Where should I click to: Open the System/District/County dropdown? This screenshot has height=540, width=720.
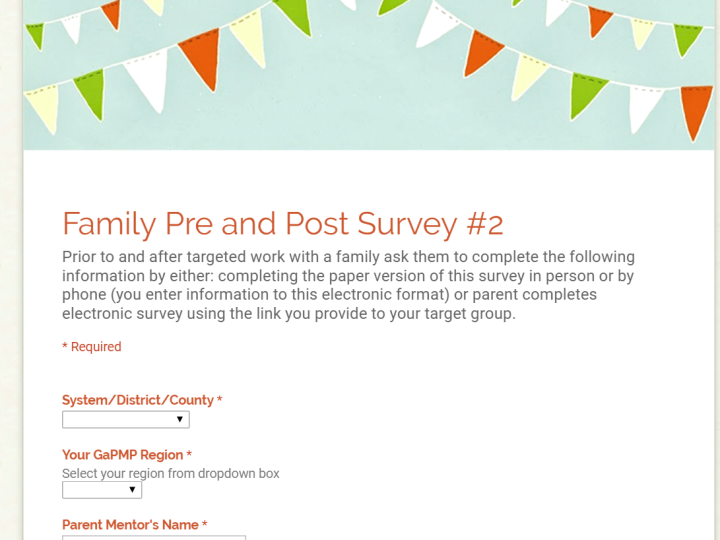(x=126, y=419)
